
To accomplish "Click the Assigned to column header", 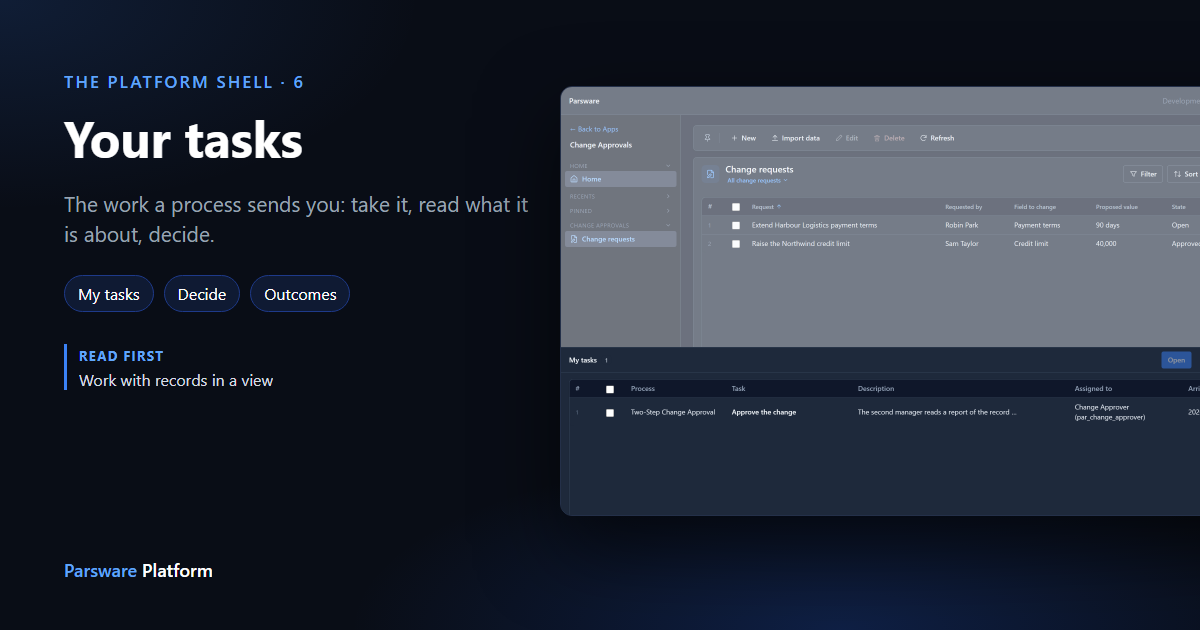I will click(1093, 389).
